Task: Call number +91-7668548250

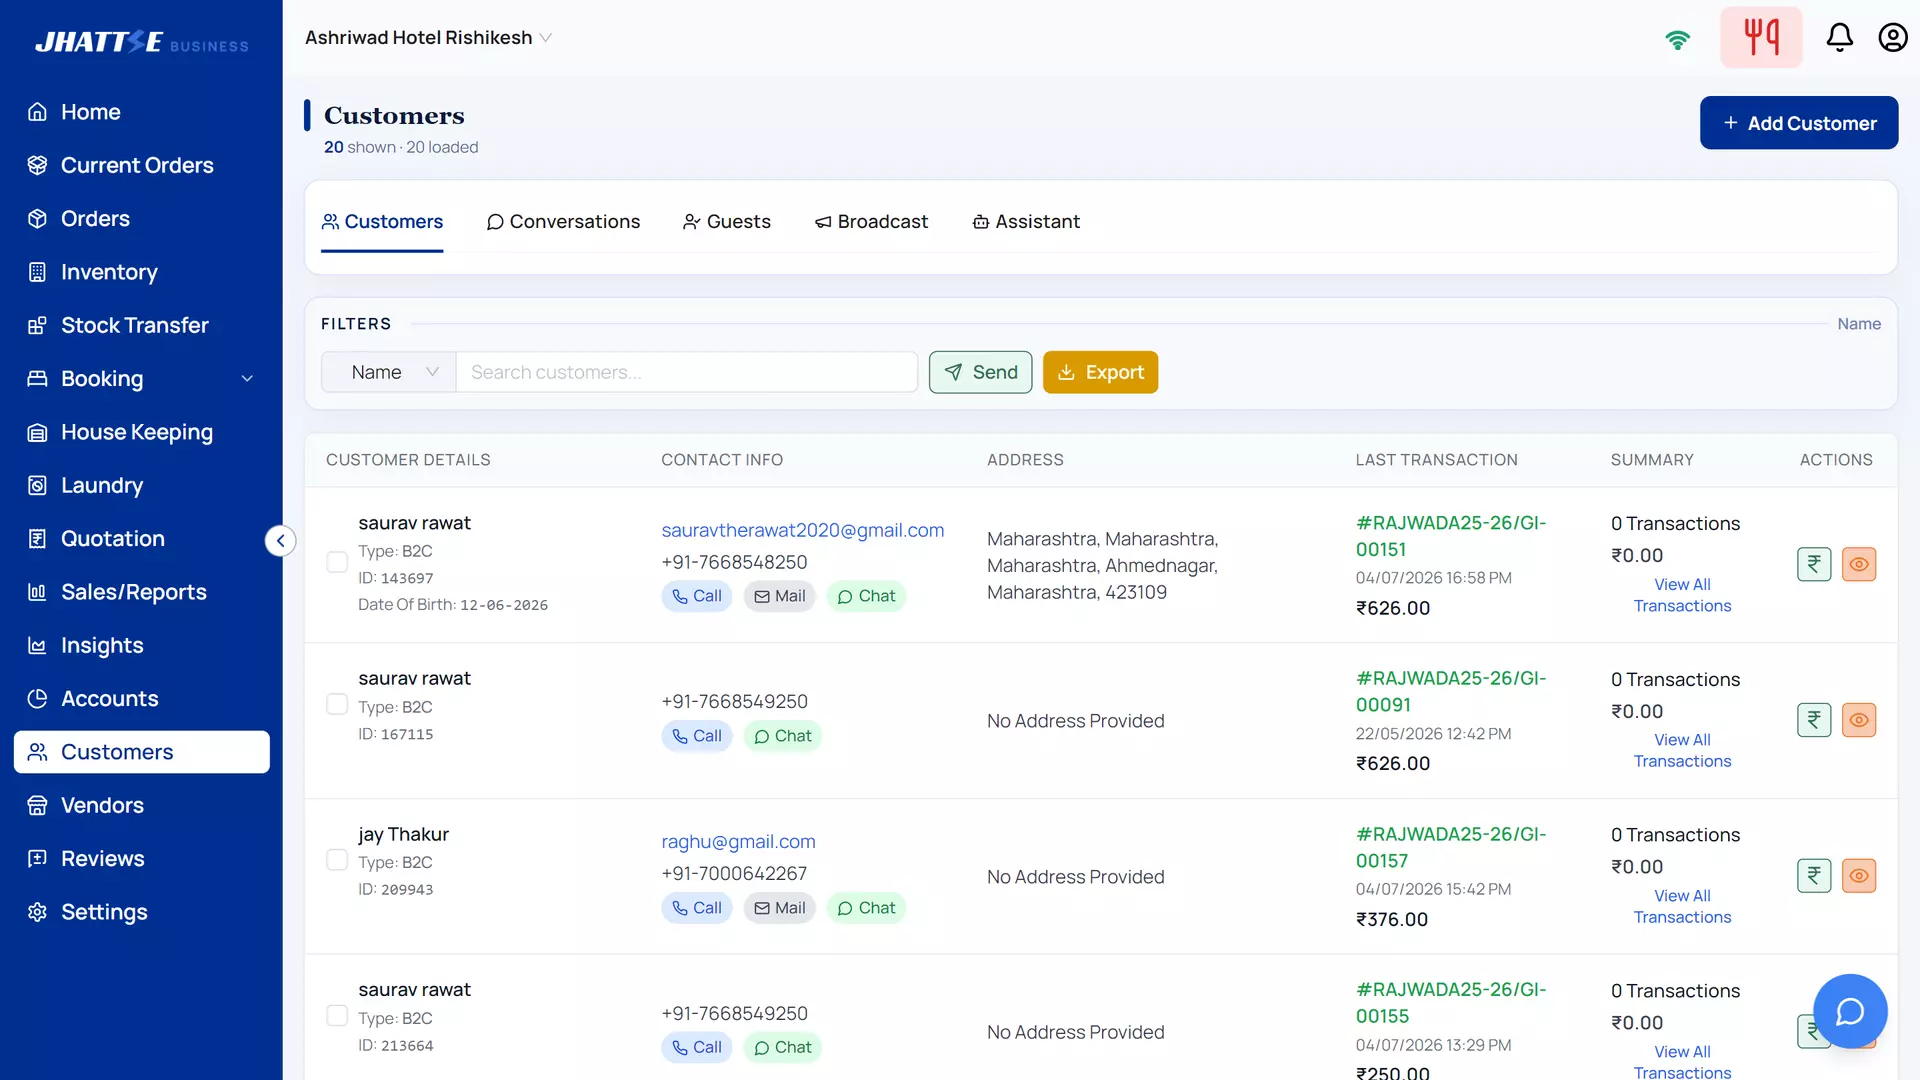Action: (697, 596)
